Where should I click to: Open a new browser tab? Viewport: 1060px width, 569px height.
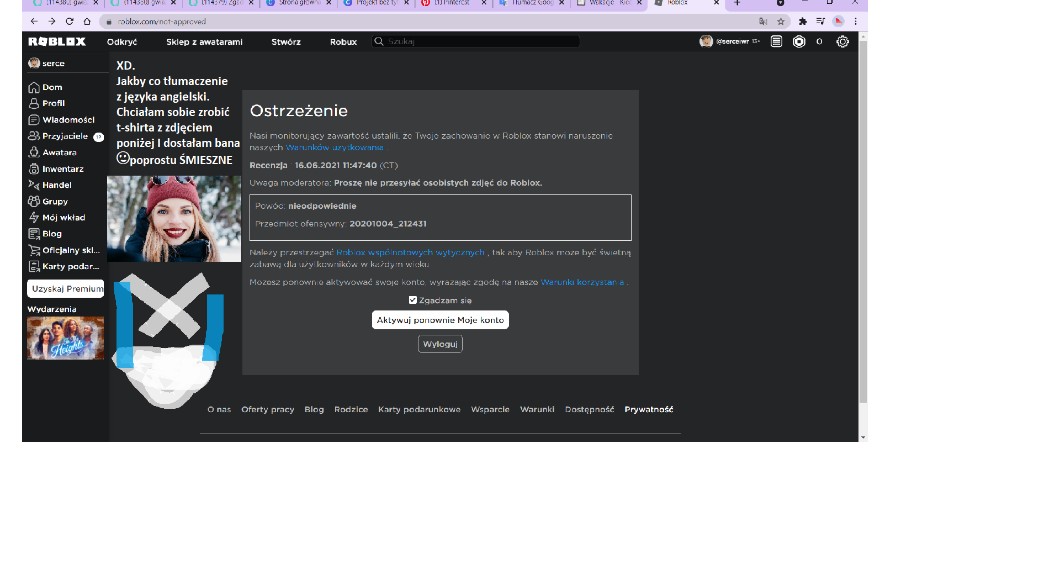click(x=737, y=4)
